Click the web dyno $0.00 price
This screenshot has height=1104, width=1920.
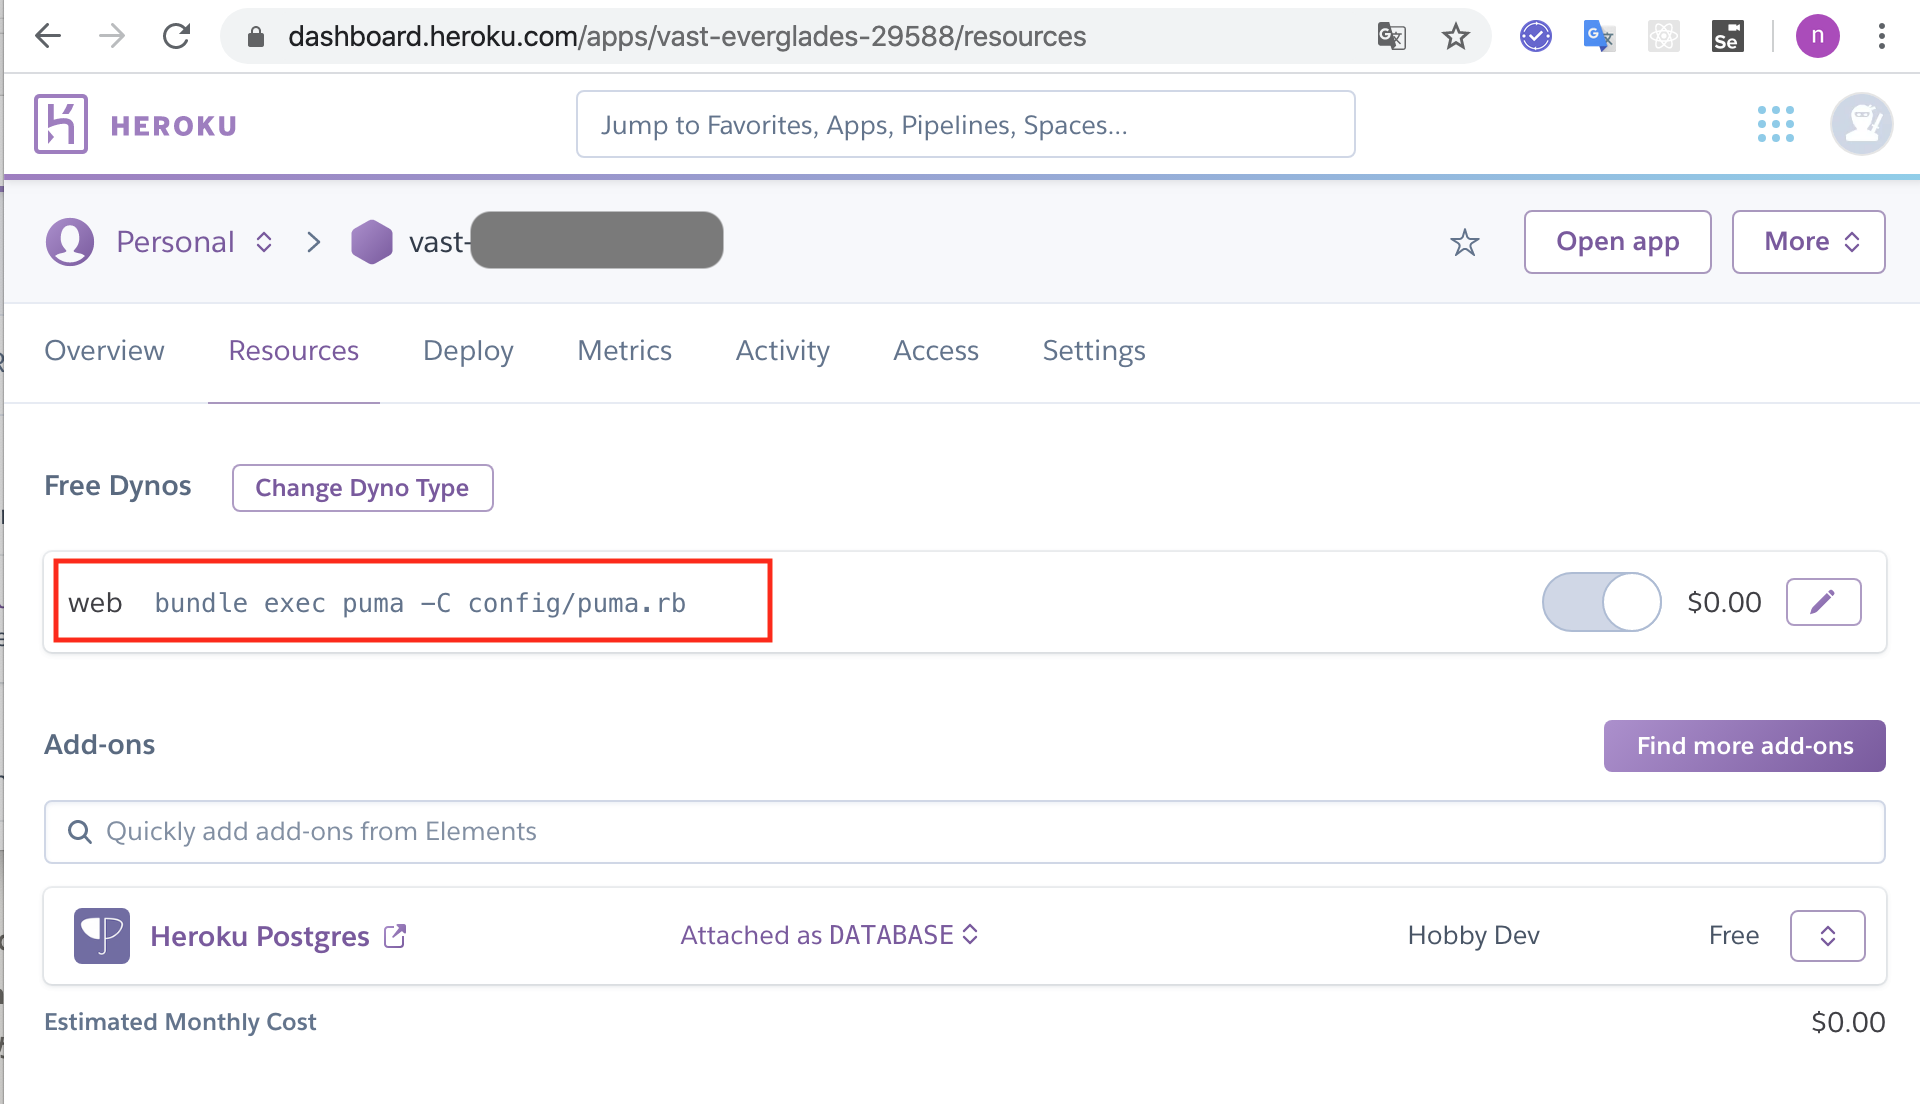click(x=1724, y=602)
